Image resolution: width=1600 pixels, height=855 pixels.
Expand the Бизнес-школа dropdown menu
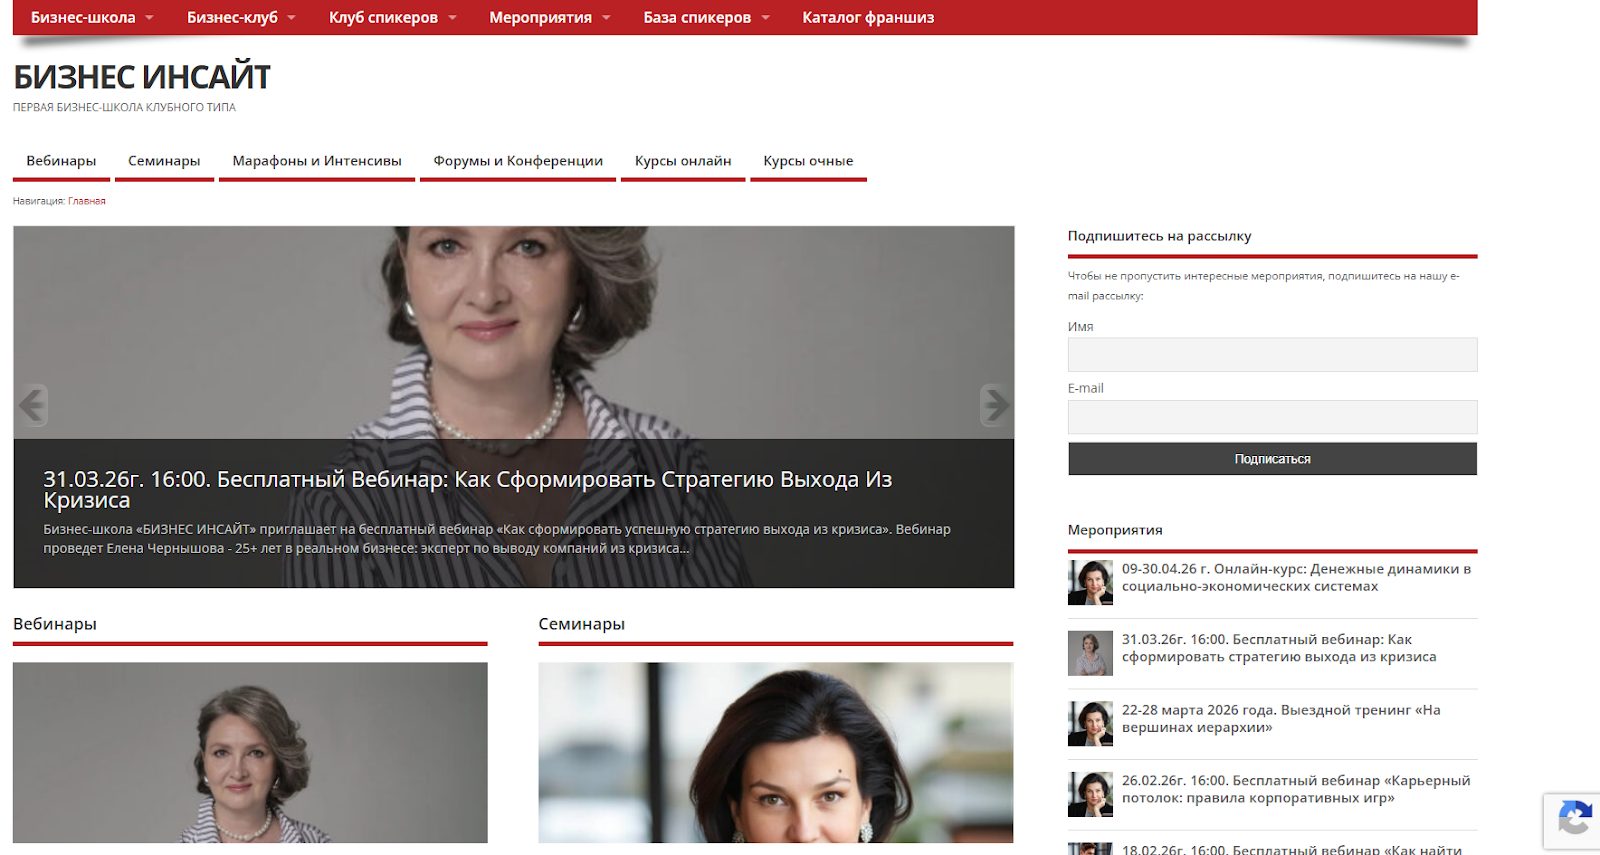tap(92, 17)
